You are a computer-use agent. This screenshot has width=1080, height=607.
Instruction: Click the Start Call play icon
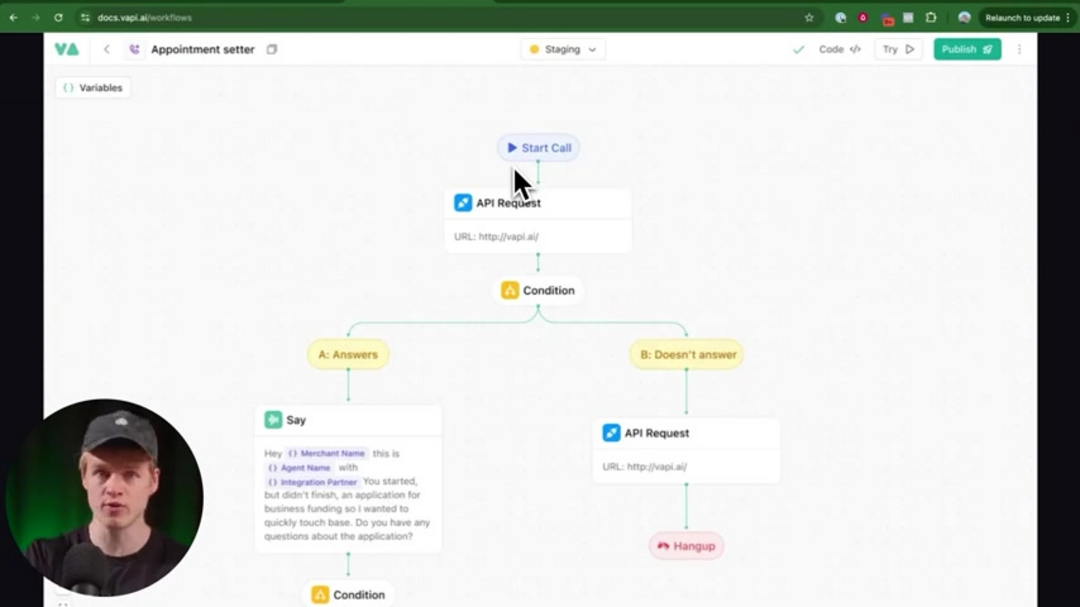pyautogui.click(x=511, y=147)
